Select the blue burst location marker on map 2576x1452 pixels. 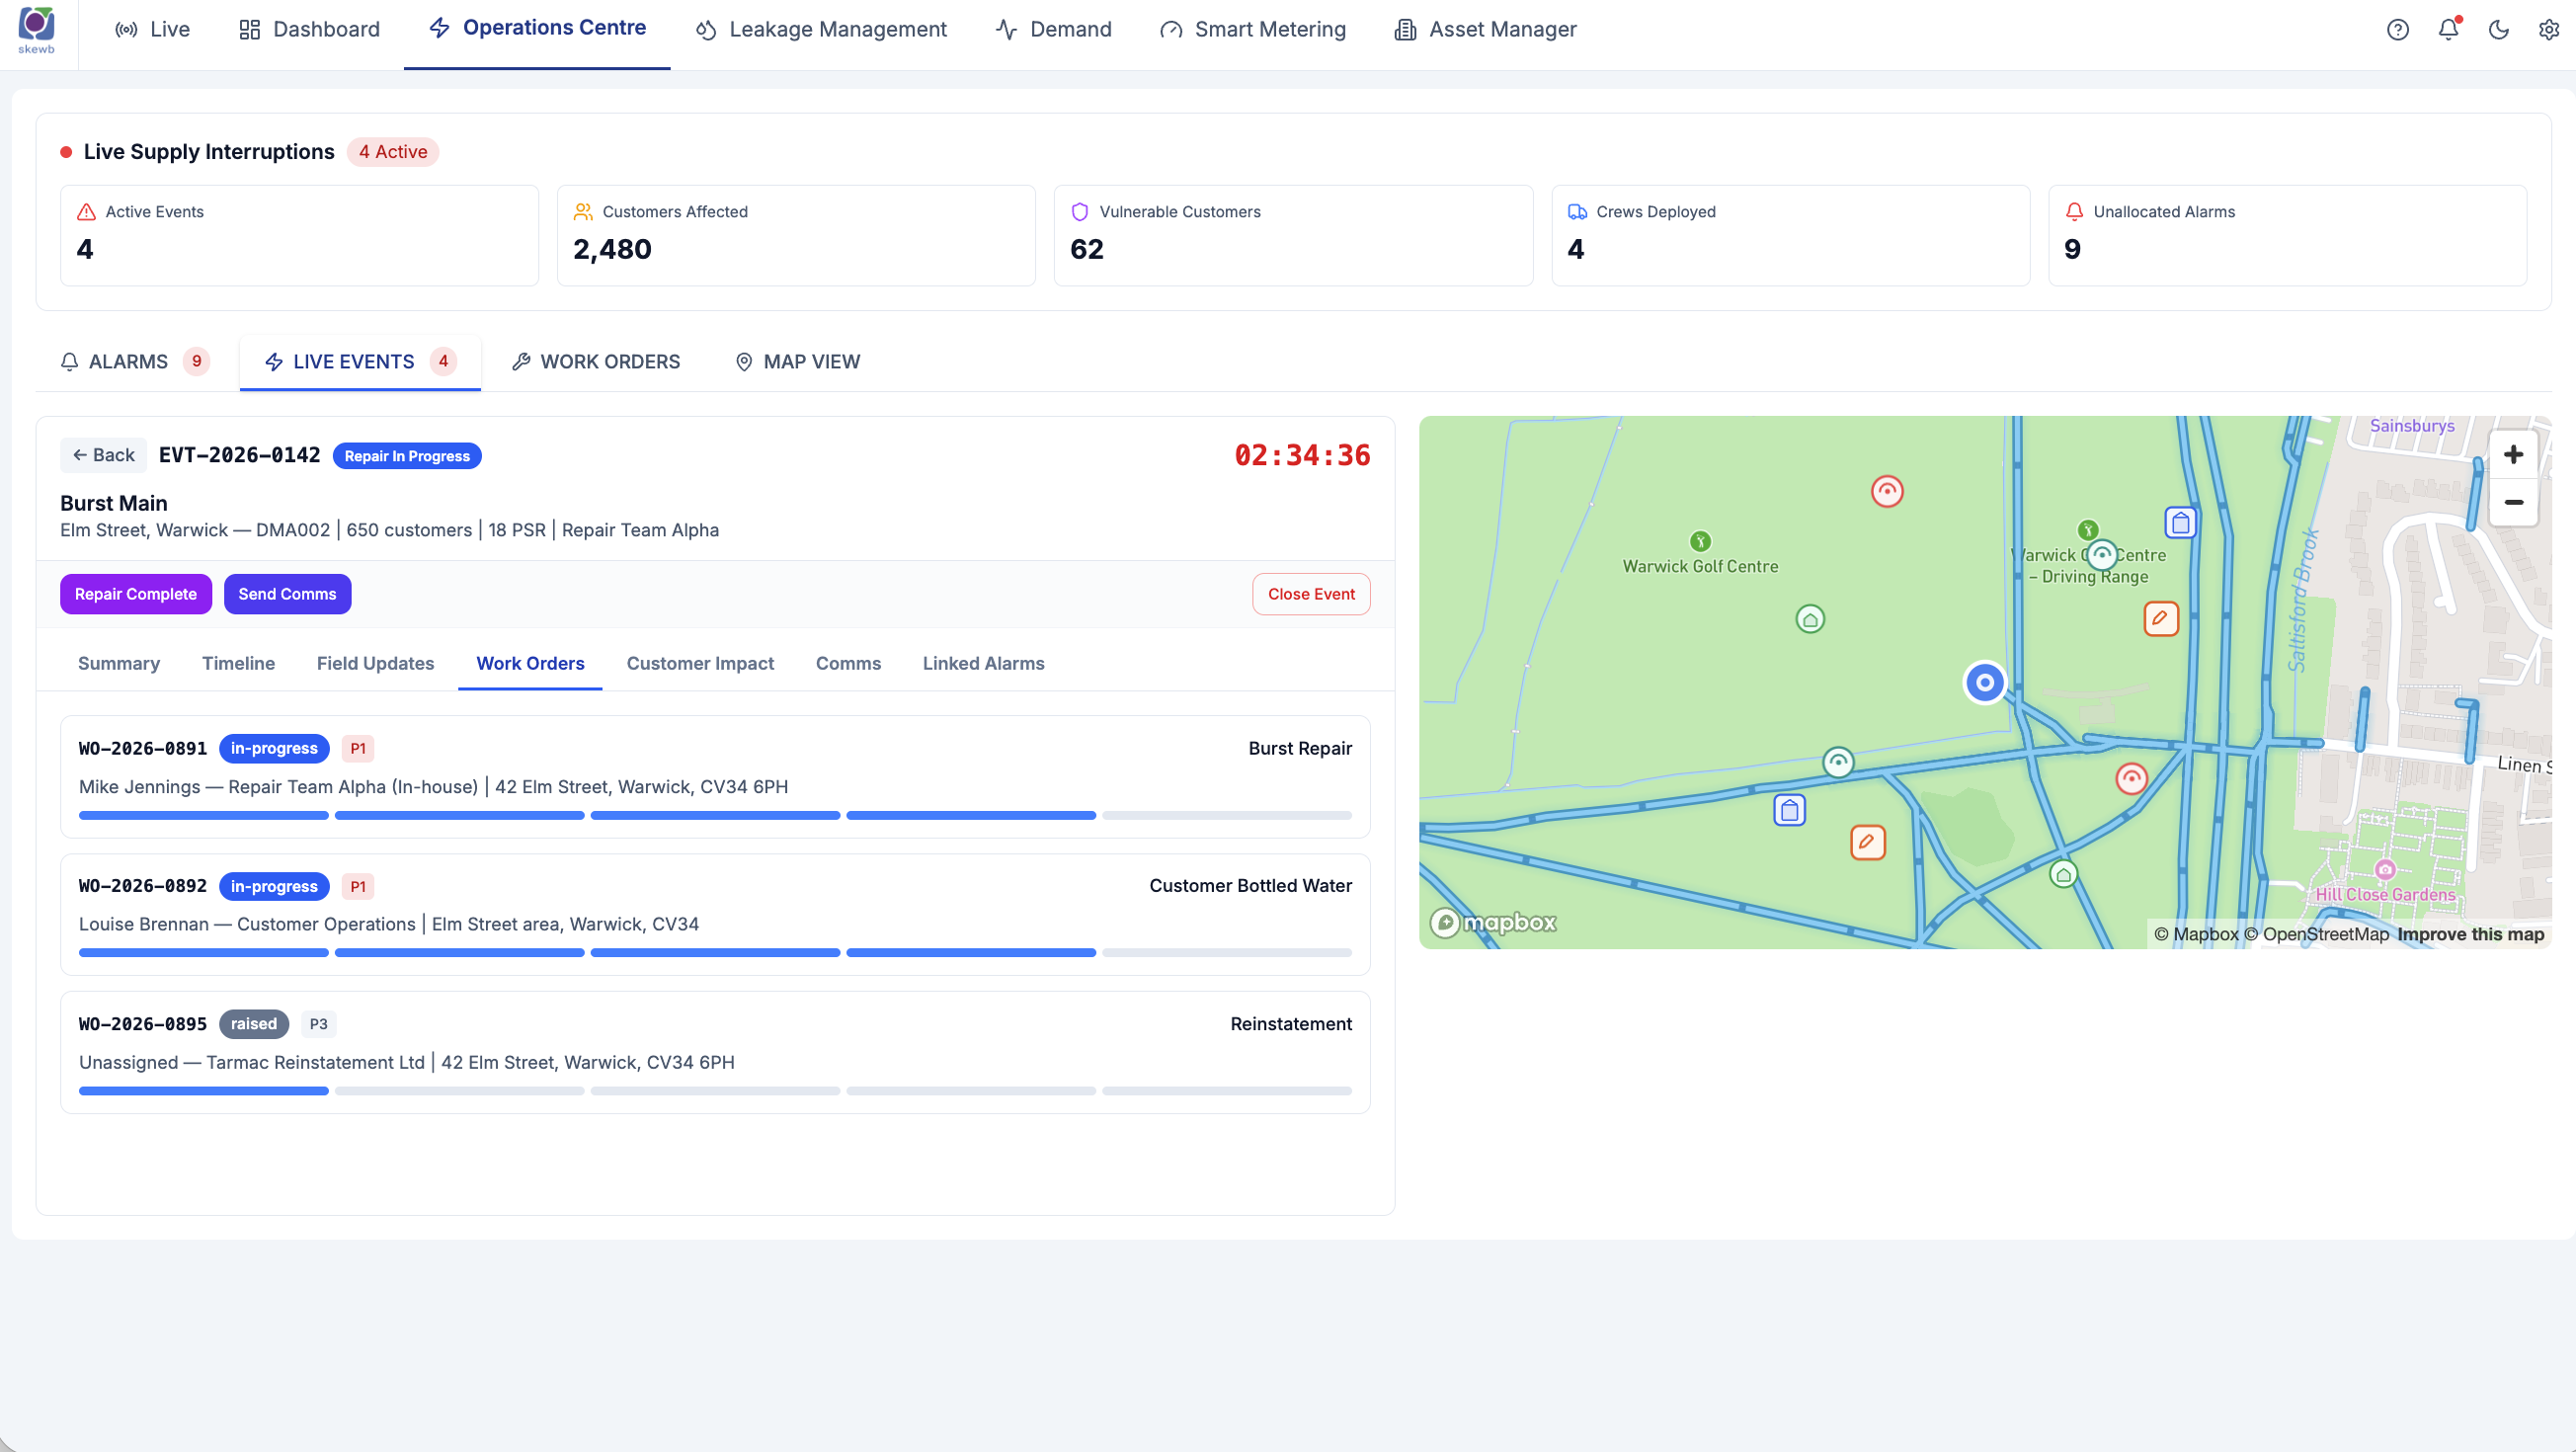[x=1985, y=683]
